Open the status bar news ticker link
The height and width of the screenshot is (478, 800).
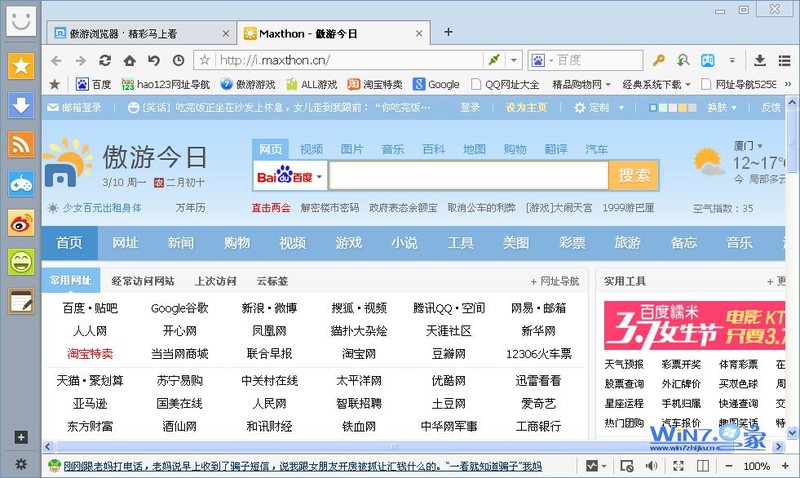(302, 466)
